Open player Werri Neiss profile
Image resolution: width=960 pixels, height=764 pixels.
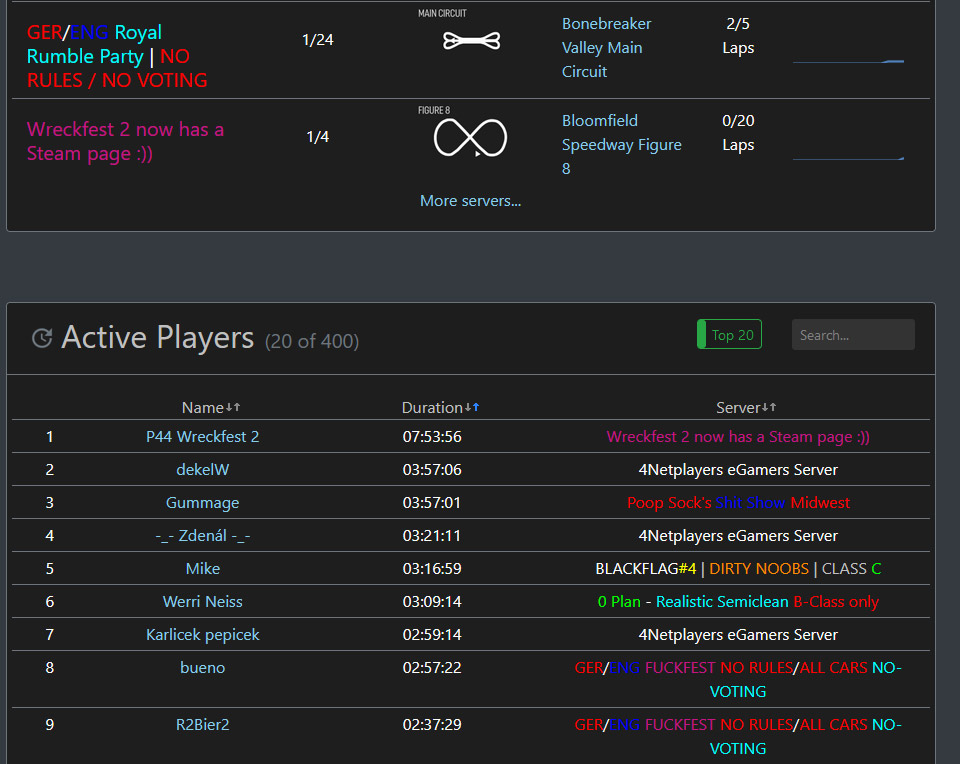click(x=203, y=602)
